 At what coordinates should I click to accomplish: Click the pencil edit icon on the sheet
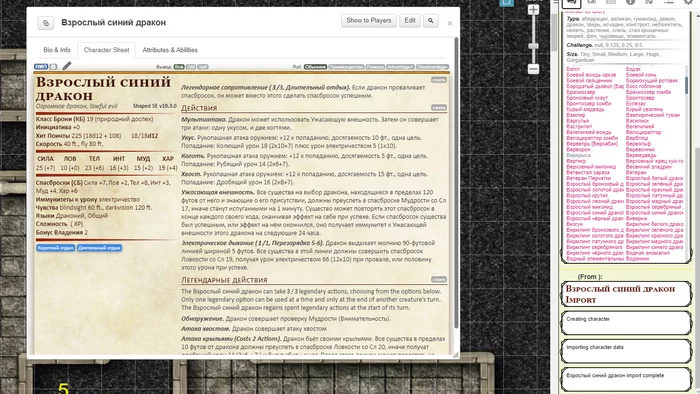pos(67,66)
